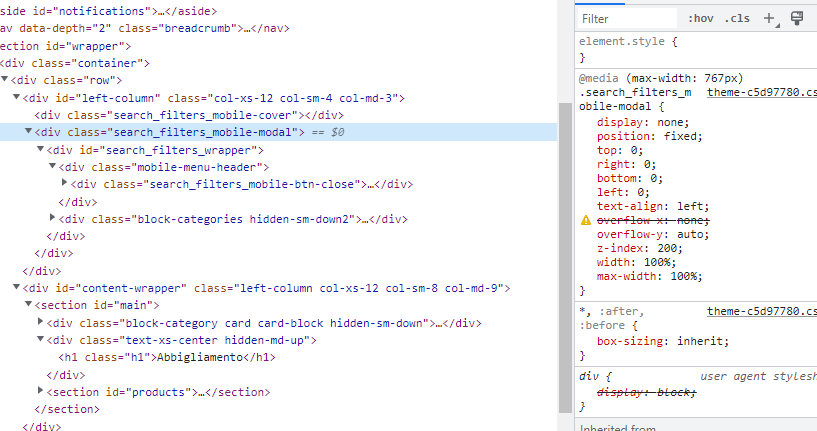
Task: Collapse the mobile-menu-header div node
Action: coord(53,166)
